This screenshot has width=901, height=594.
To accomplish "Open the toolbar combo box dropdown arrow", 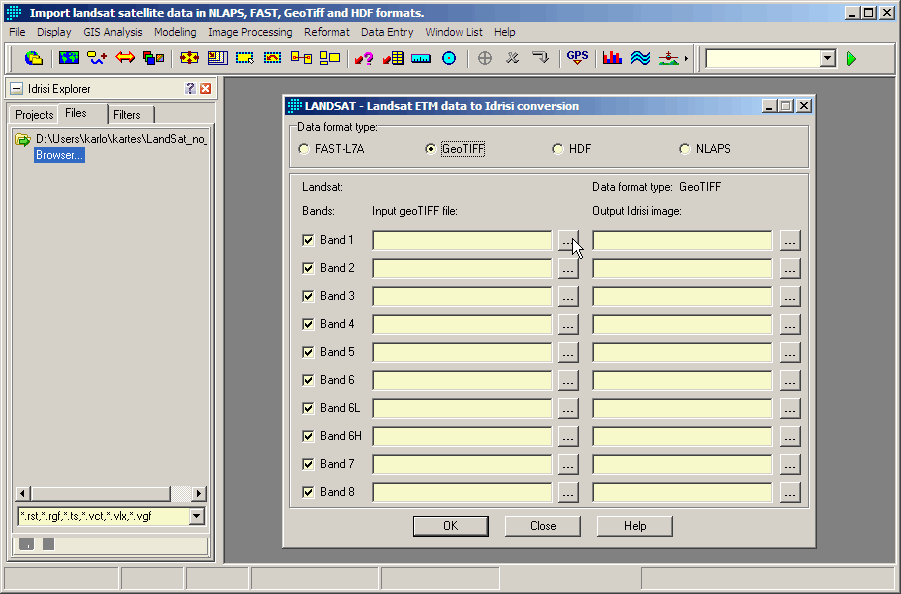I will click(x=827, y=58).
